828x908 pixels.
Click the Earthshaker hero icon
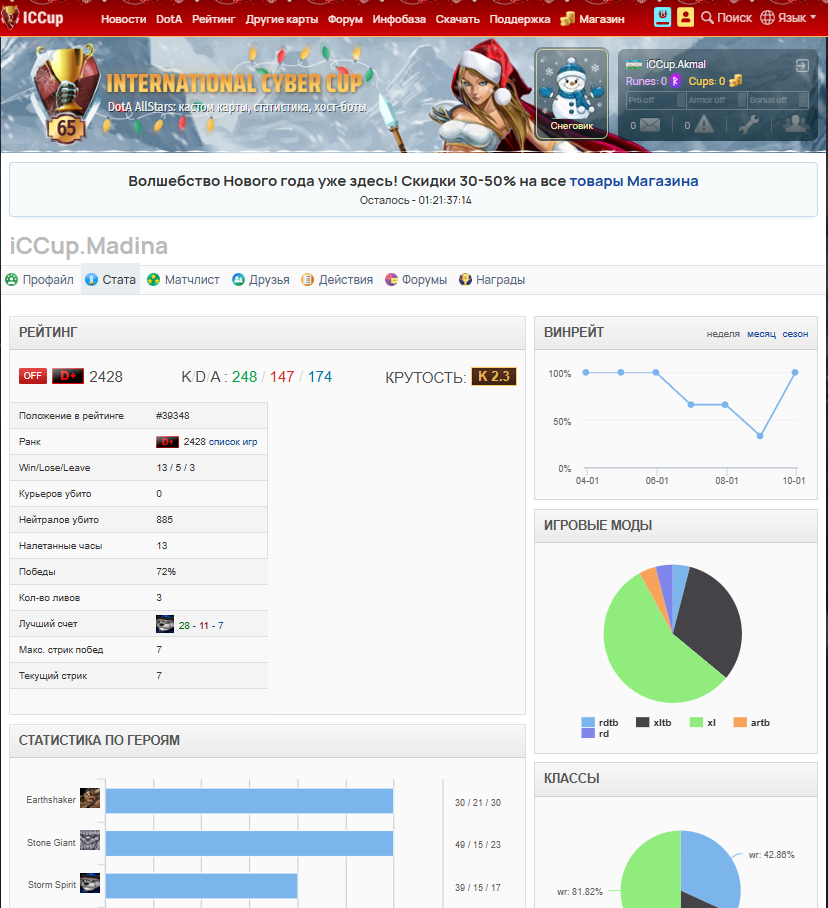tap(90, 798)
